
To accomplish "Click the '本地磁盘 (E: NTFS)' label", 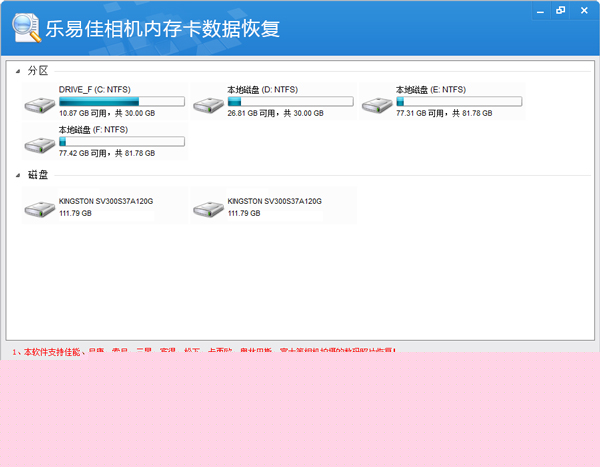I will point(430,89).
